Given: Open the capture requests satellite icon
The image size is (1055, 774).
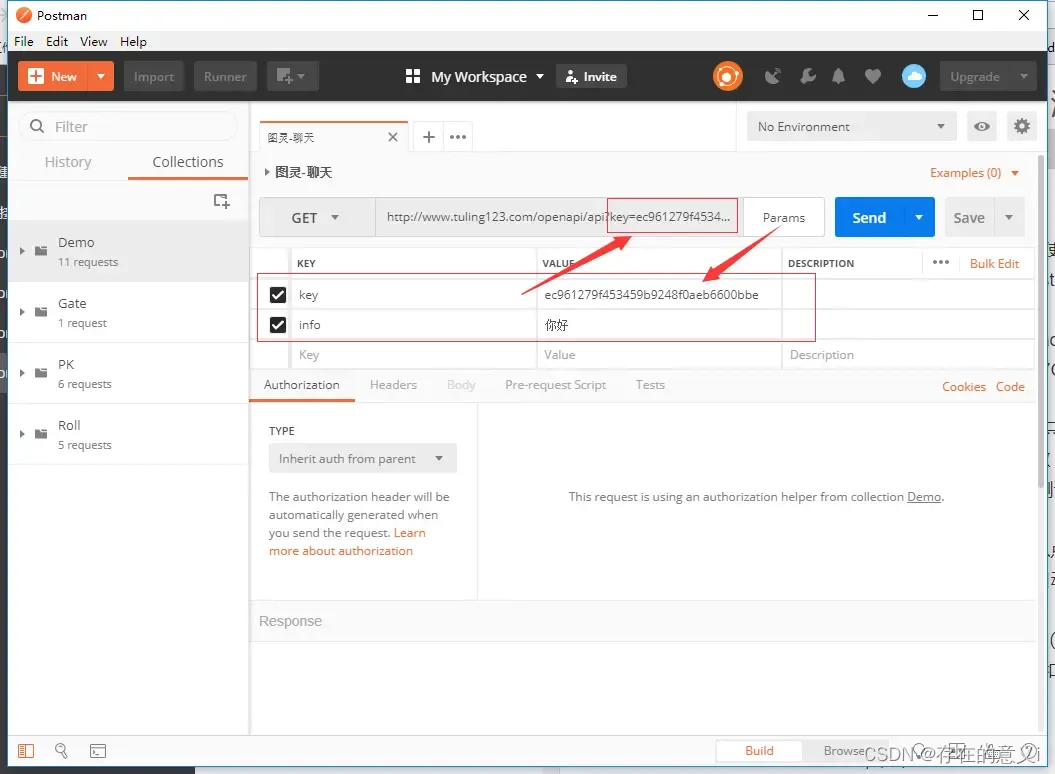Looking at the screenshot, I should 773,76.
